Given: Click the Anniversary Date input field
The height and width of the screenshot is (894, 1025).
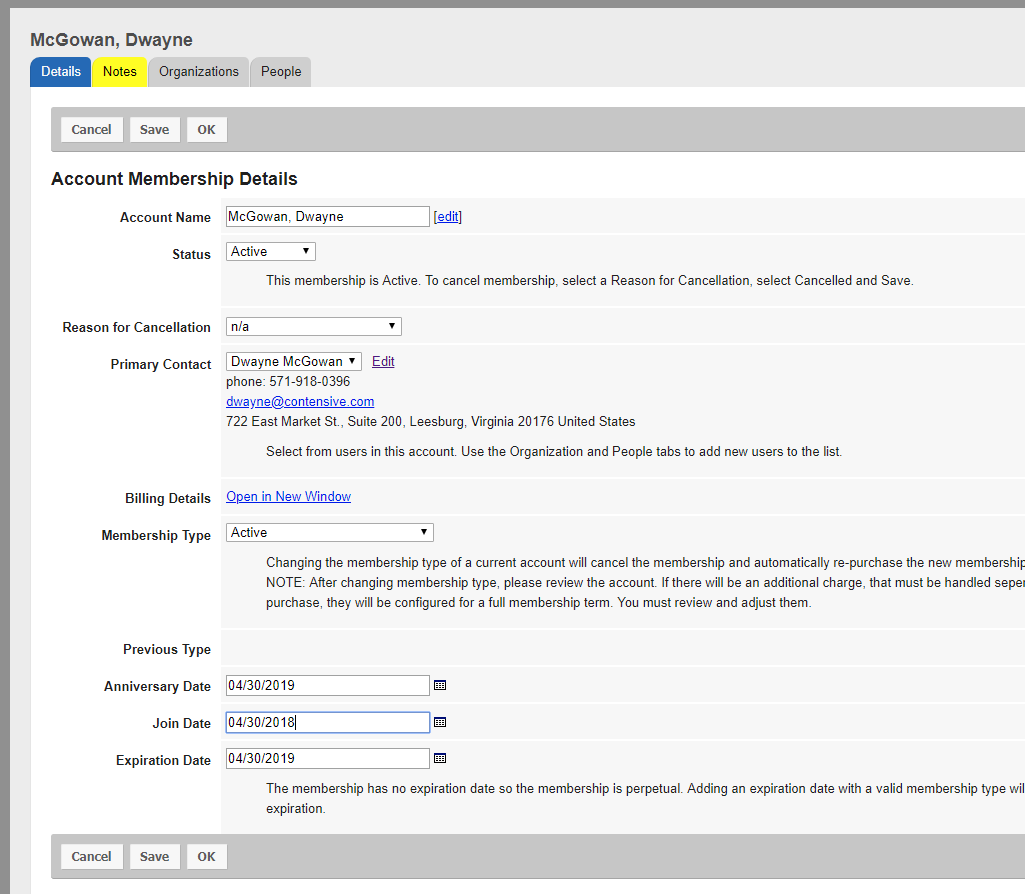Looking at the screenshot, I should tap(328, 686).
